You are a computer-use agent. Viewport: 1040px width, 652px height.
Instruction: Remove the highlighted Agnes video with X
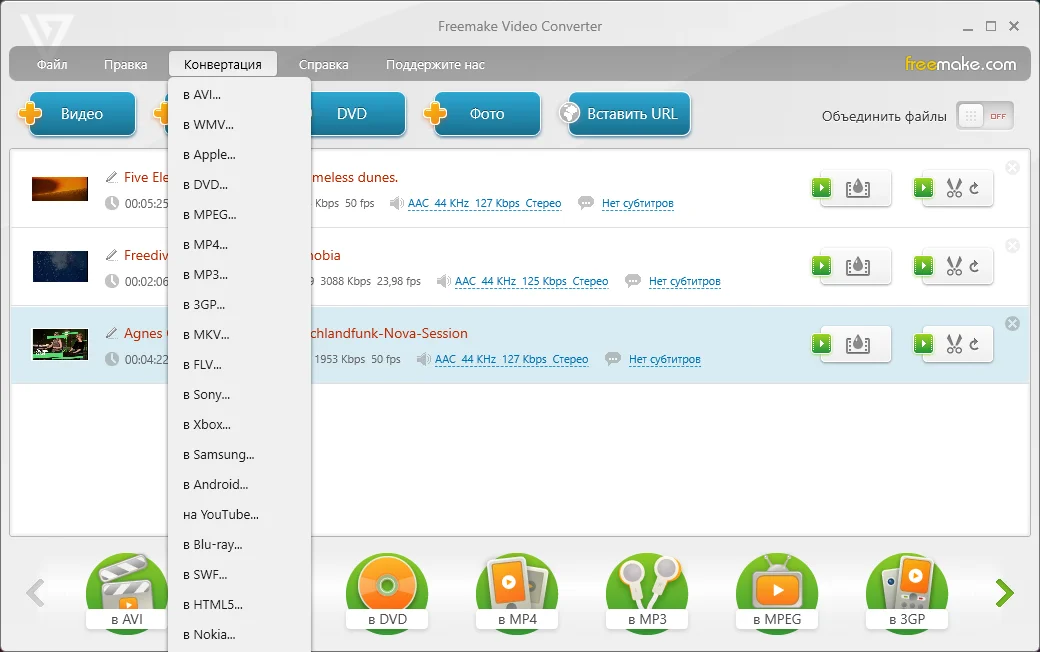tap(1012, 323)
